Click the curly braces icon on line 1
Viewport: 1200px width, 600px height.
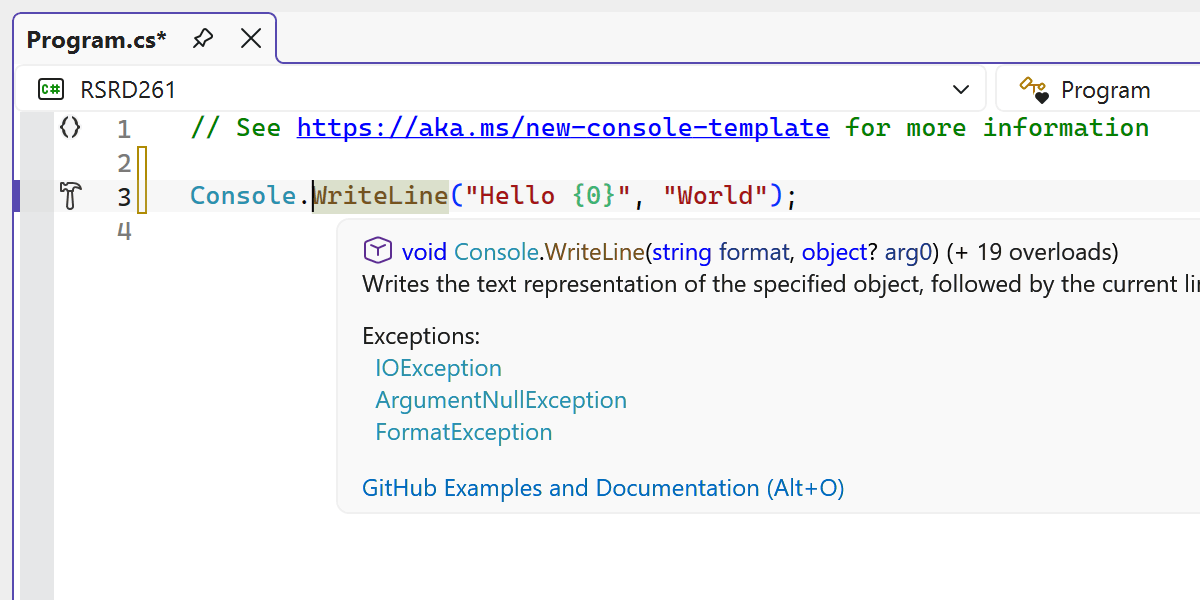[69, 128]
